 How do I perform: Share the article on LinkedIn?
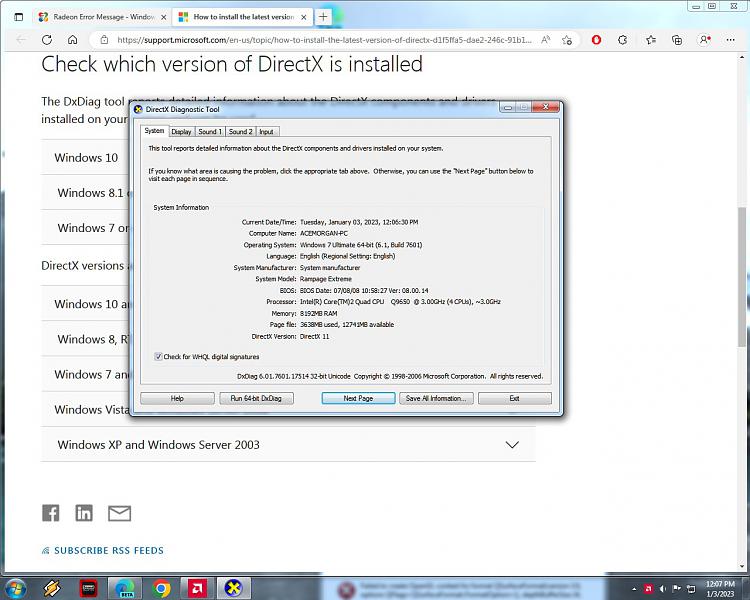pos(84,513)
